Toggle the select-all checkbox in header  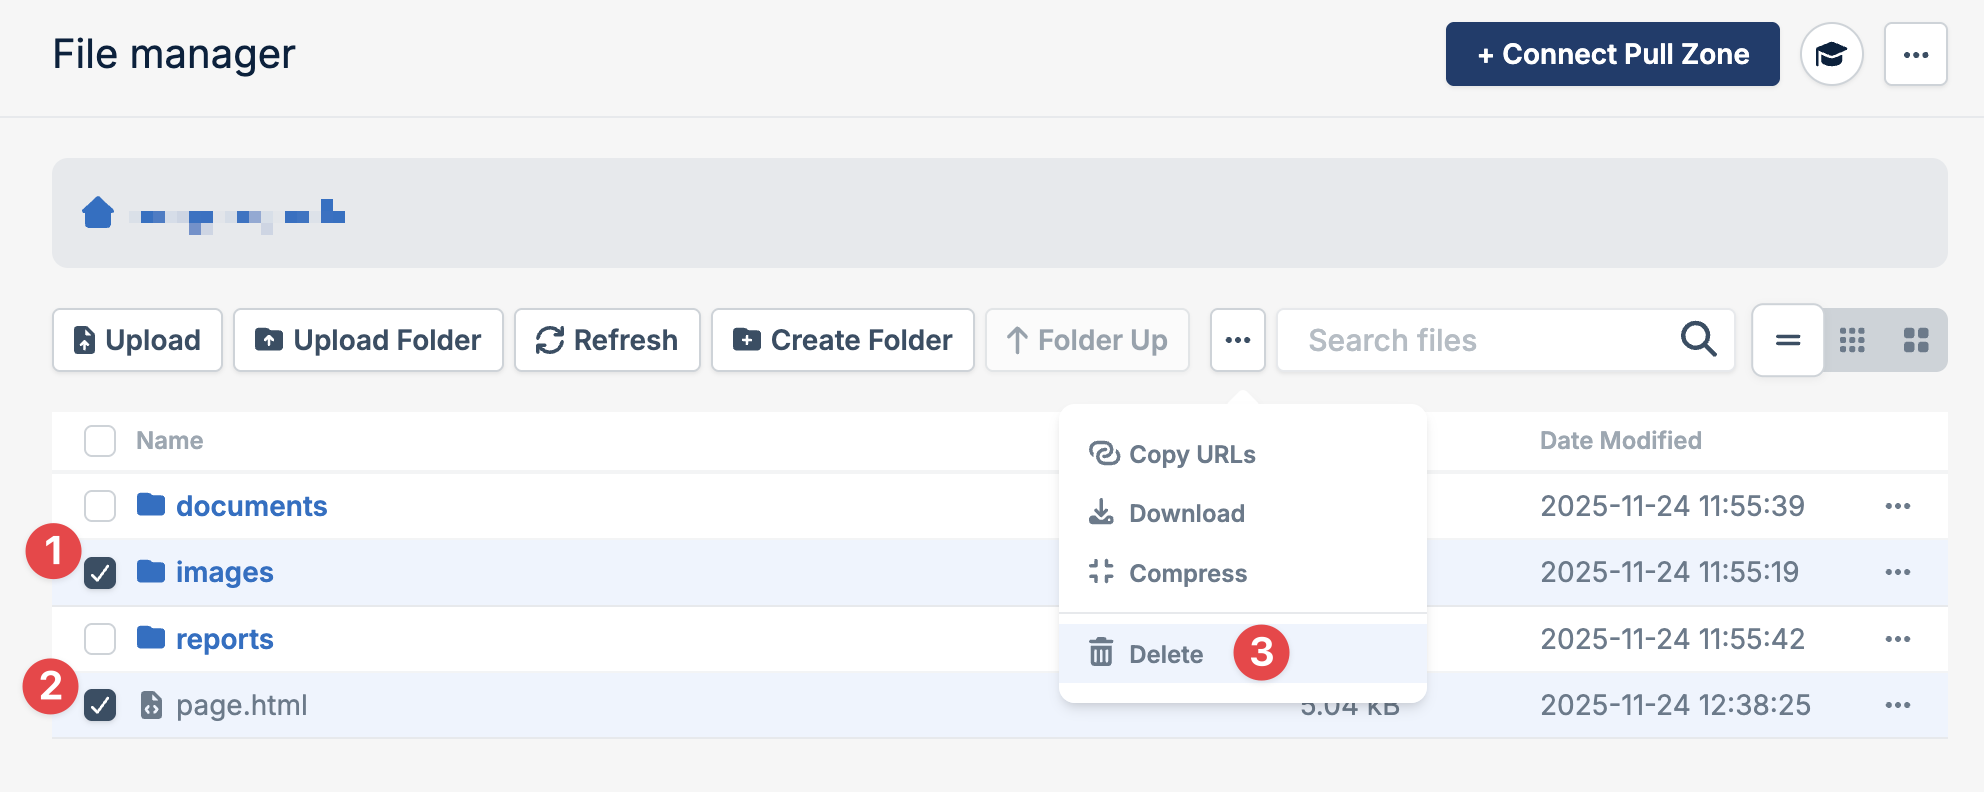(100, 440)
